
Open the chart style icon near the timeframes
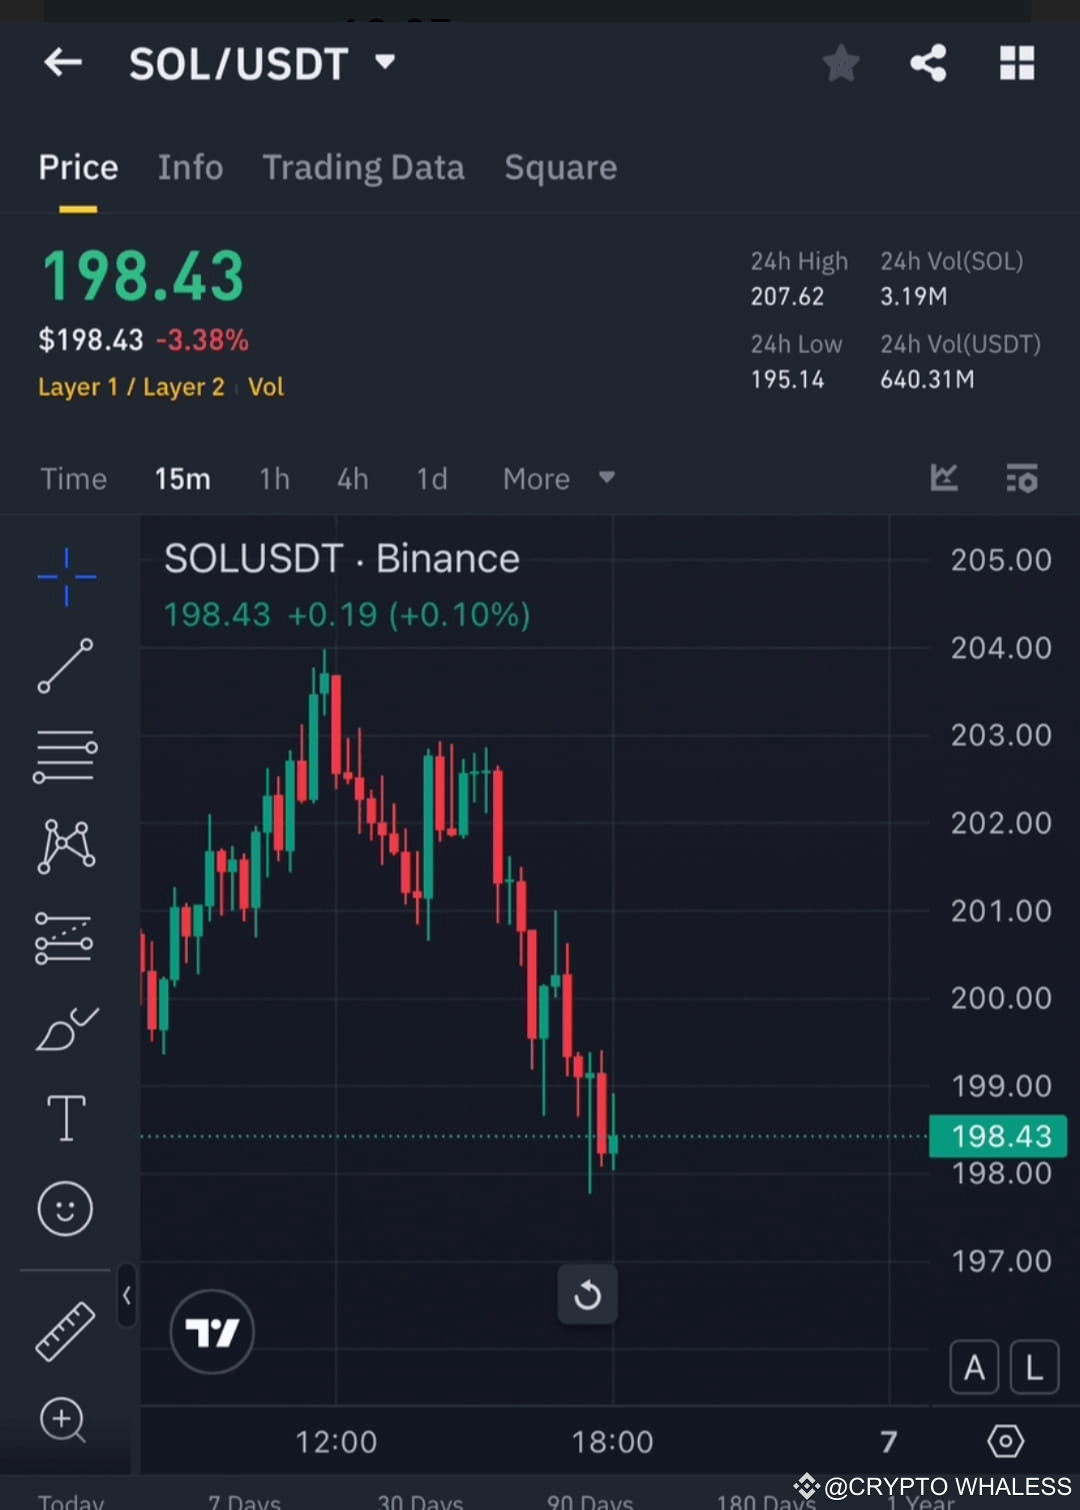pos(944,478)
